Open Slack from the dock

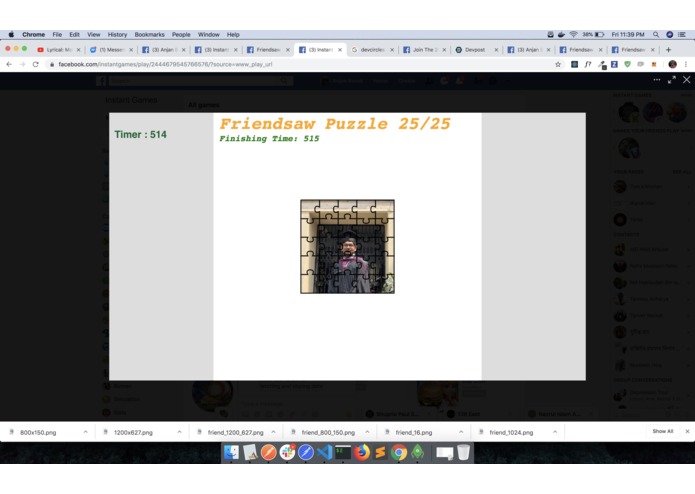tap(287, 452)
